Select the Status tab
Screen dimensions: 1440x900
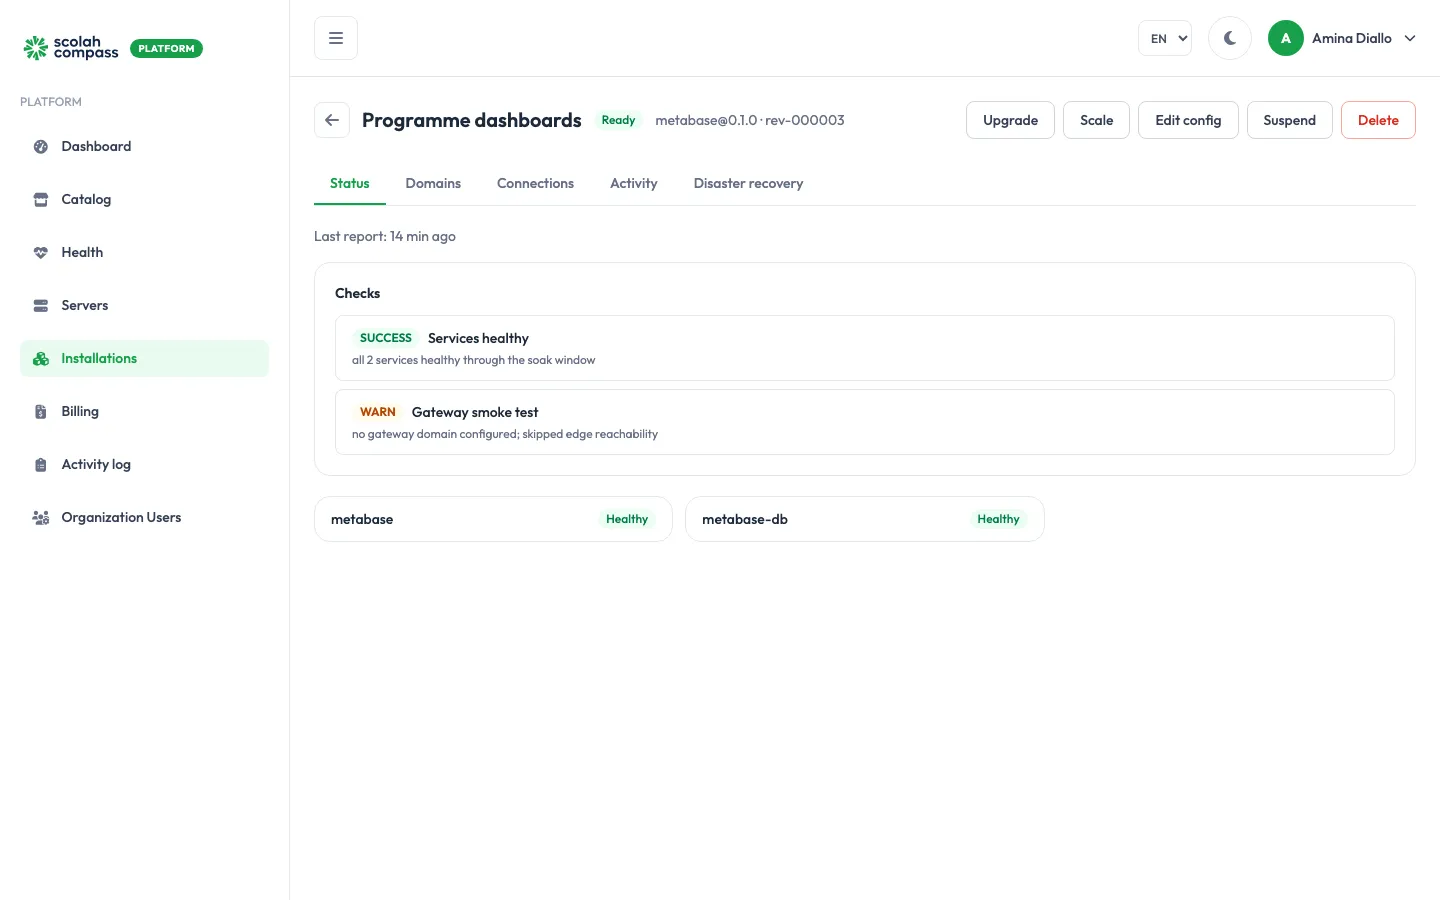coord(350,184)
